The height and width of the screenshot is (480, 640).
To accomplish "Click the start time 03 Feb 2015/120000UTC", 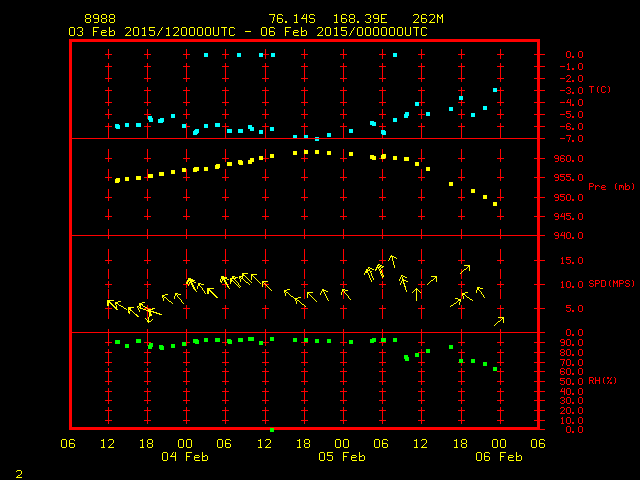I will pyautogui.click(x=150, y=31).
